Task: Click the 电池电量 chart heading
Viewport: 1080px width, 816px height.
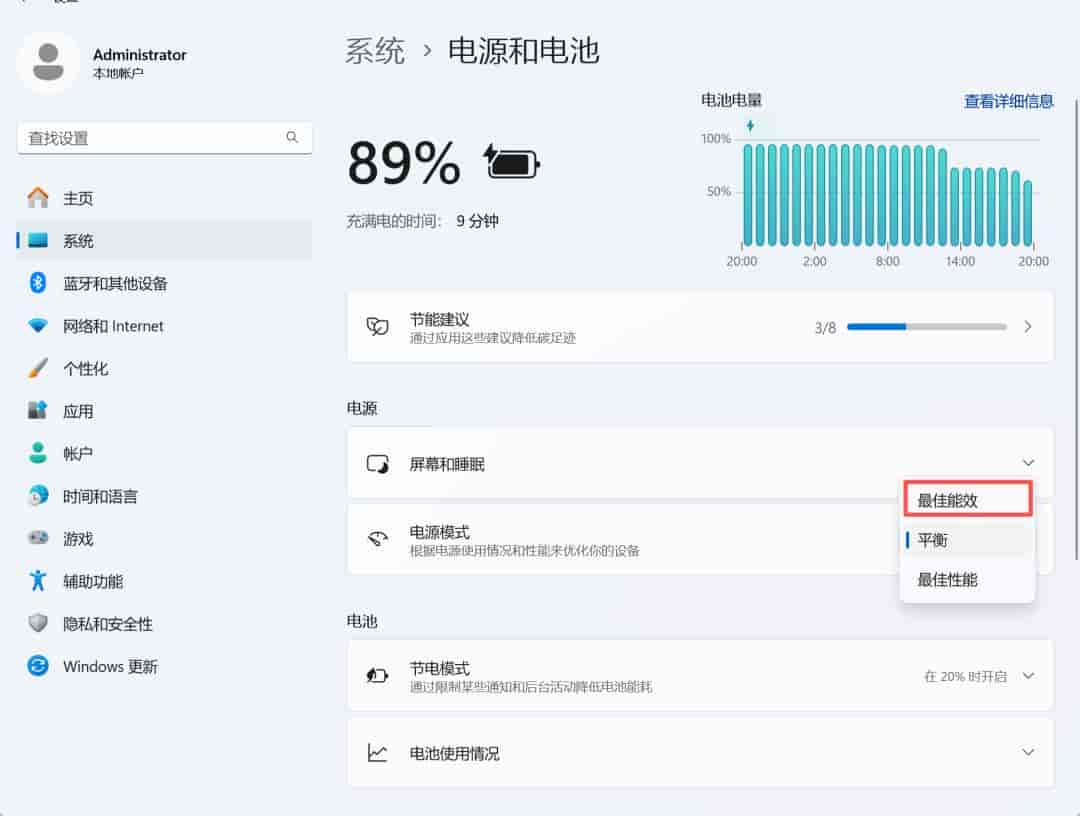Action: pos(731,101)
